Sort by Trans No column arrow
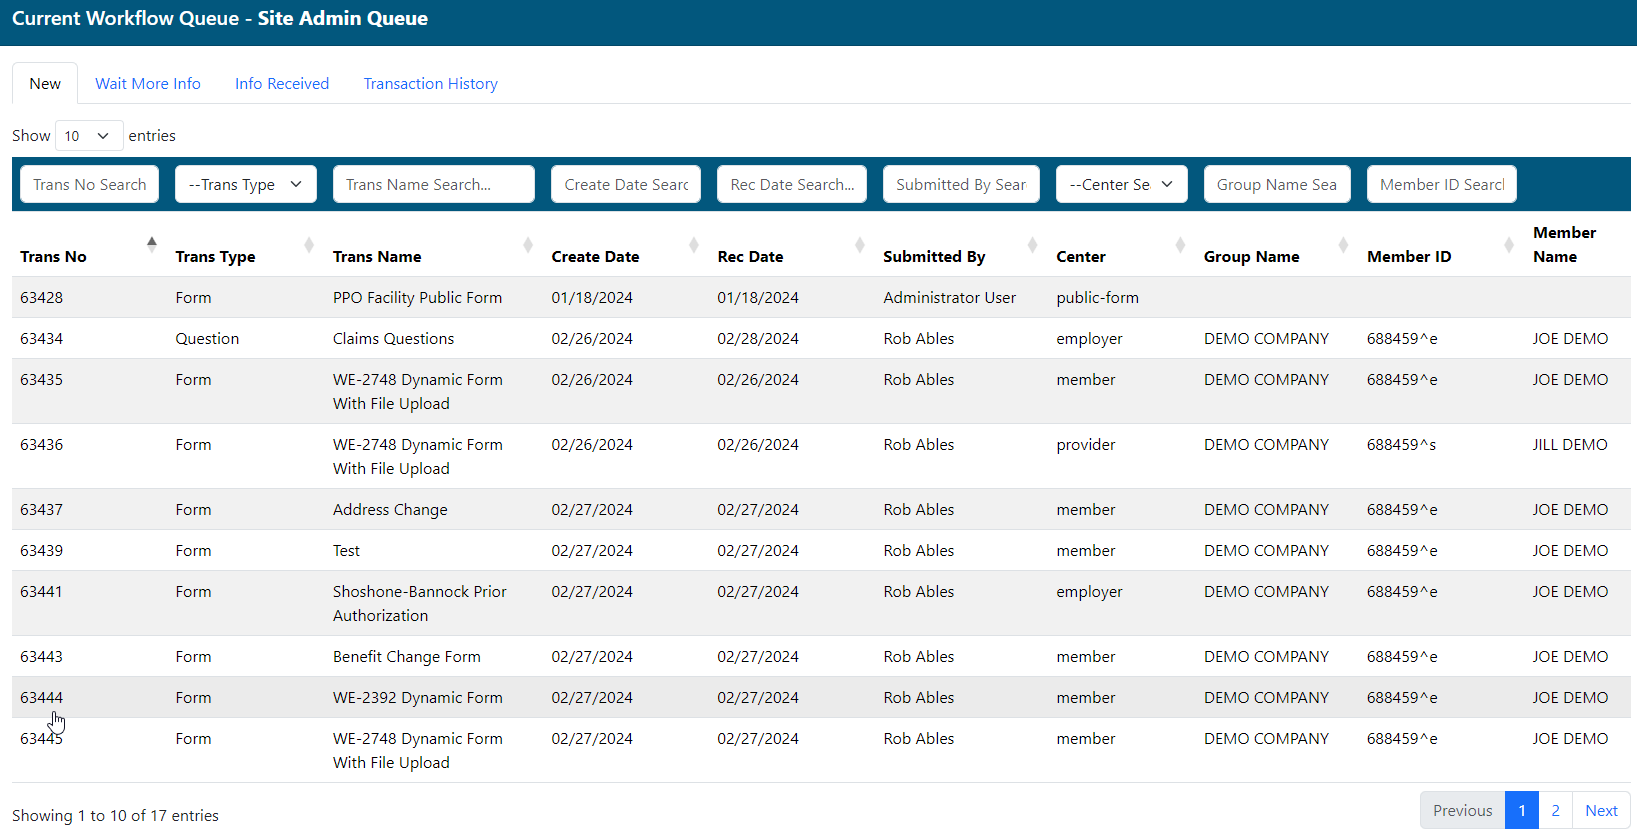The width and height of the screenshot is (1637, 834). point(152,244)
